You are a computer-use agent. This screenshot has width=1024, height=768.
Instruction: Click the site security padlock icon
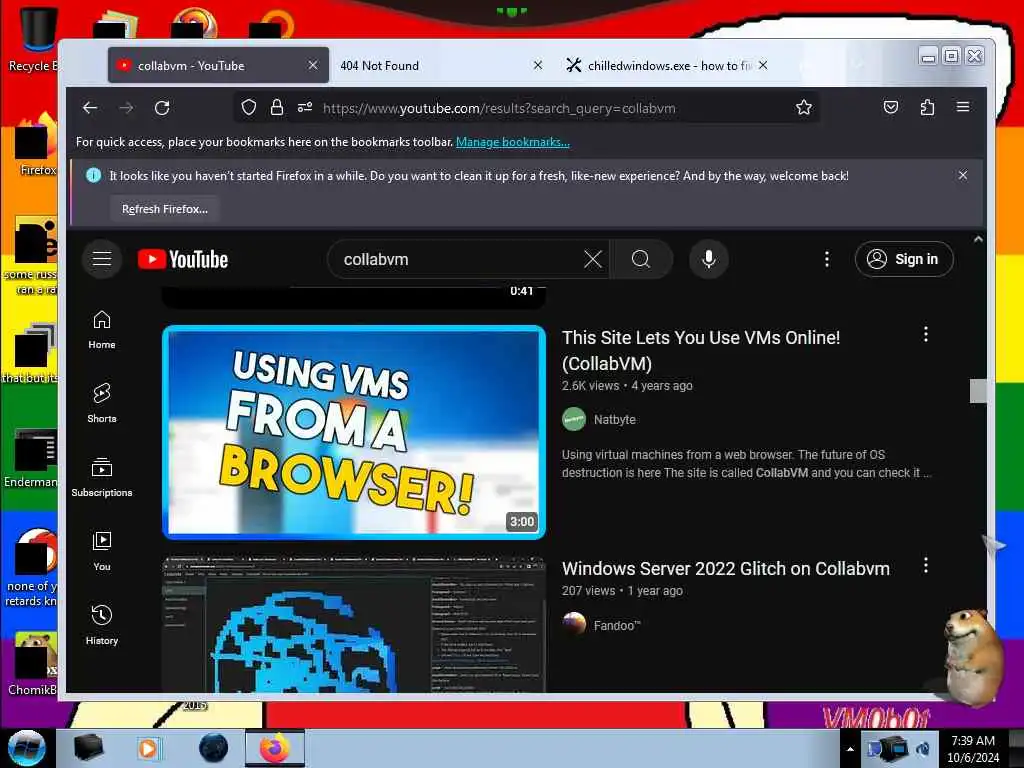[277, 107]
